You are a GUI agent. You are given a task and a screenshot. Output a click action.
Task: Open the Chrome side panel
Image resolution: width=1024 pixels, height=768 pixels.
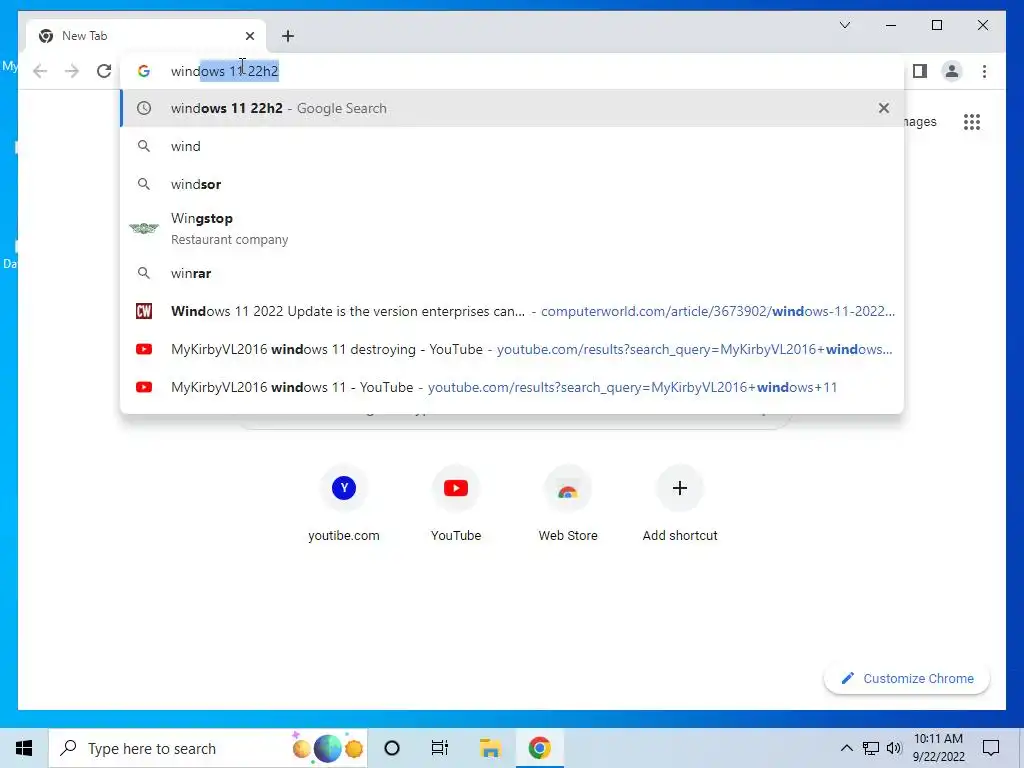[920, 71]
